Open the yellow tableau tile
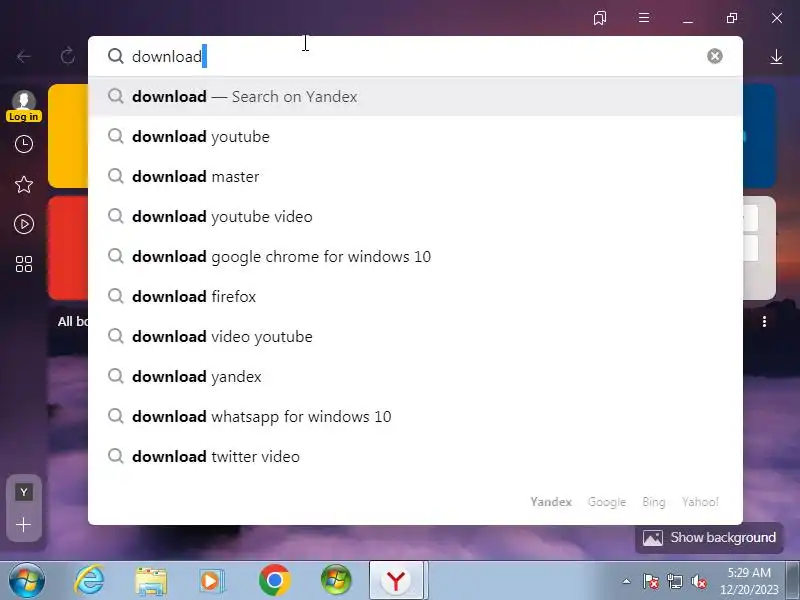Screen dimensions: 800x600 coord(68,136)
